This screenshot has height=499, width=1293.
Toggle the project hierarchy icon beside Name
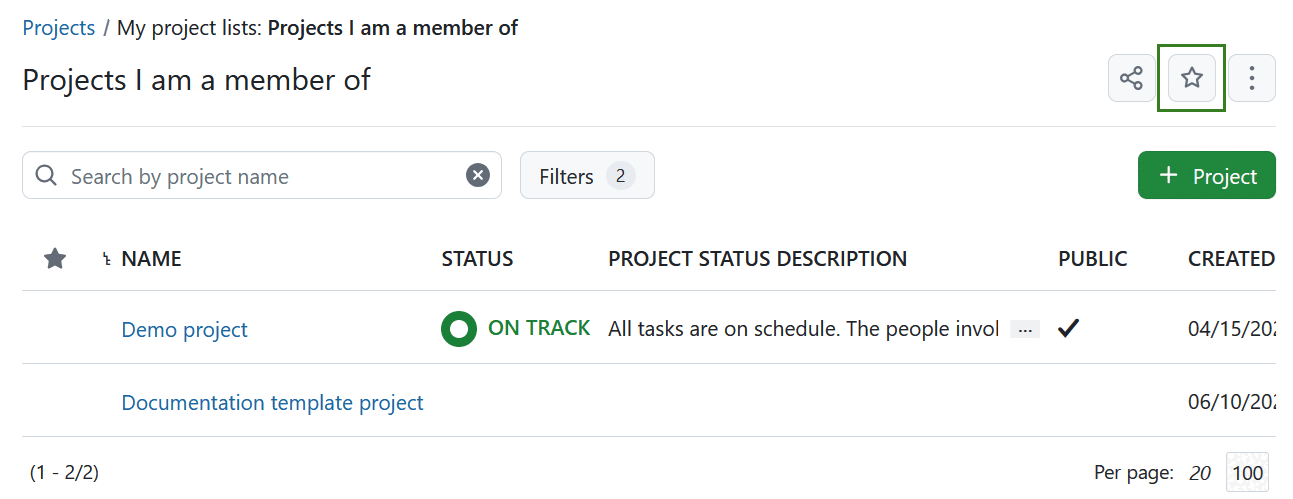[106, 260]
